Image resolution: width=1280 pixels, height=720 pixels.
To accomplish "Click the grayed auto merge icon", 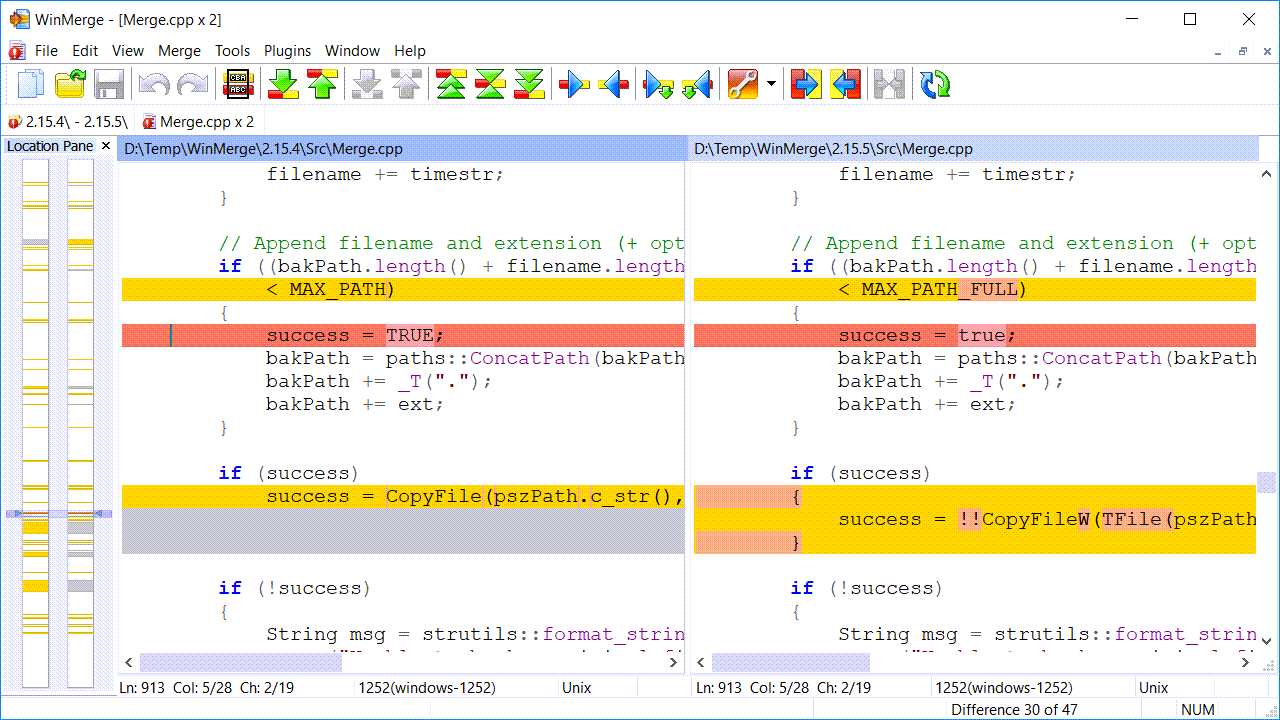I will tap(890, 84).
